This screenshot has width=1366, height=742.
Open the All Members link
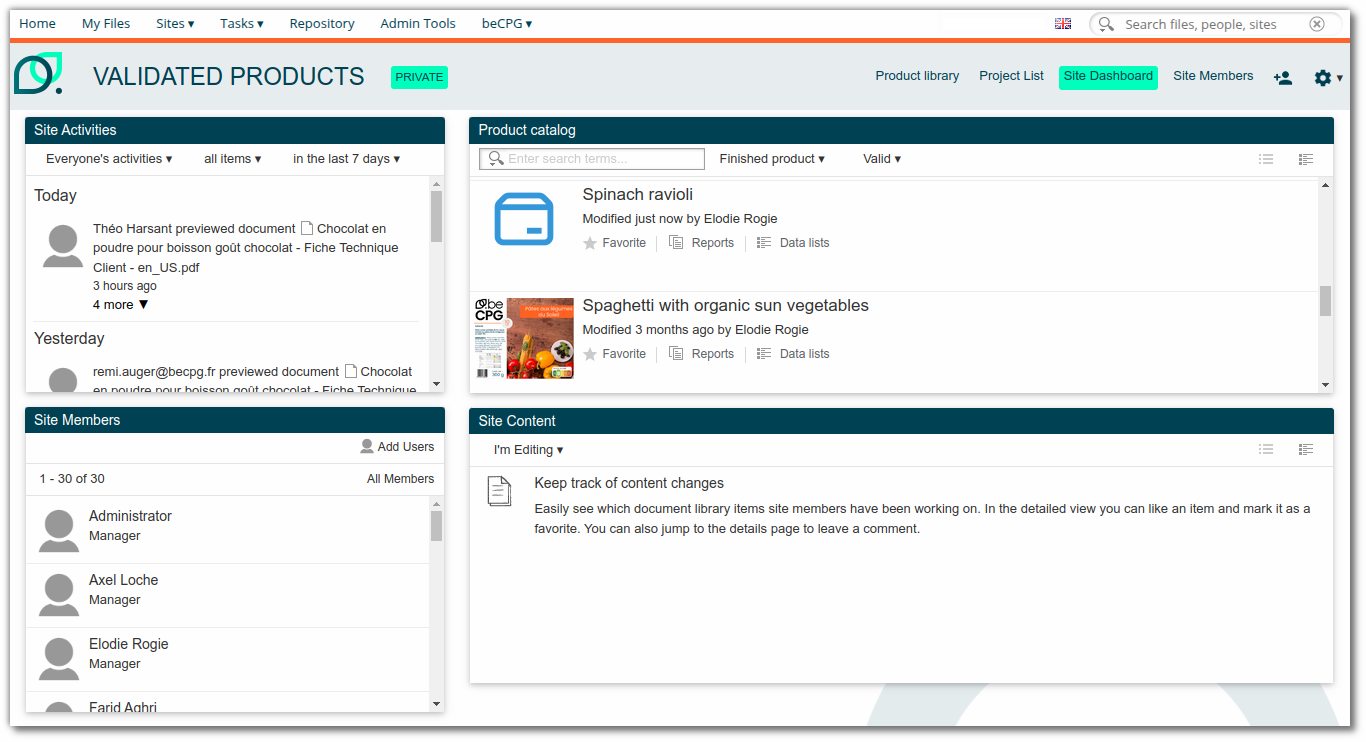400,478
